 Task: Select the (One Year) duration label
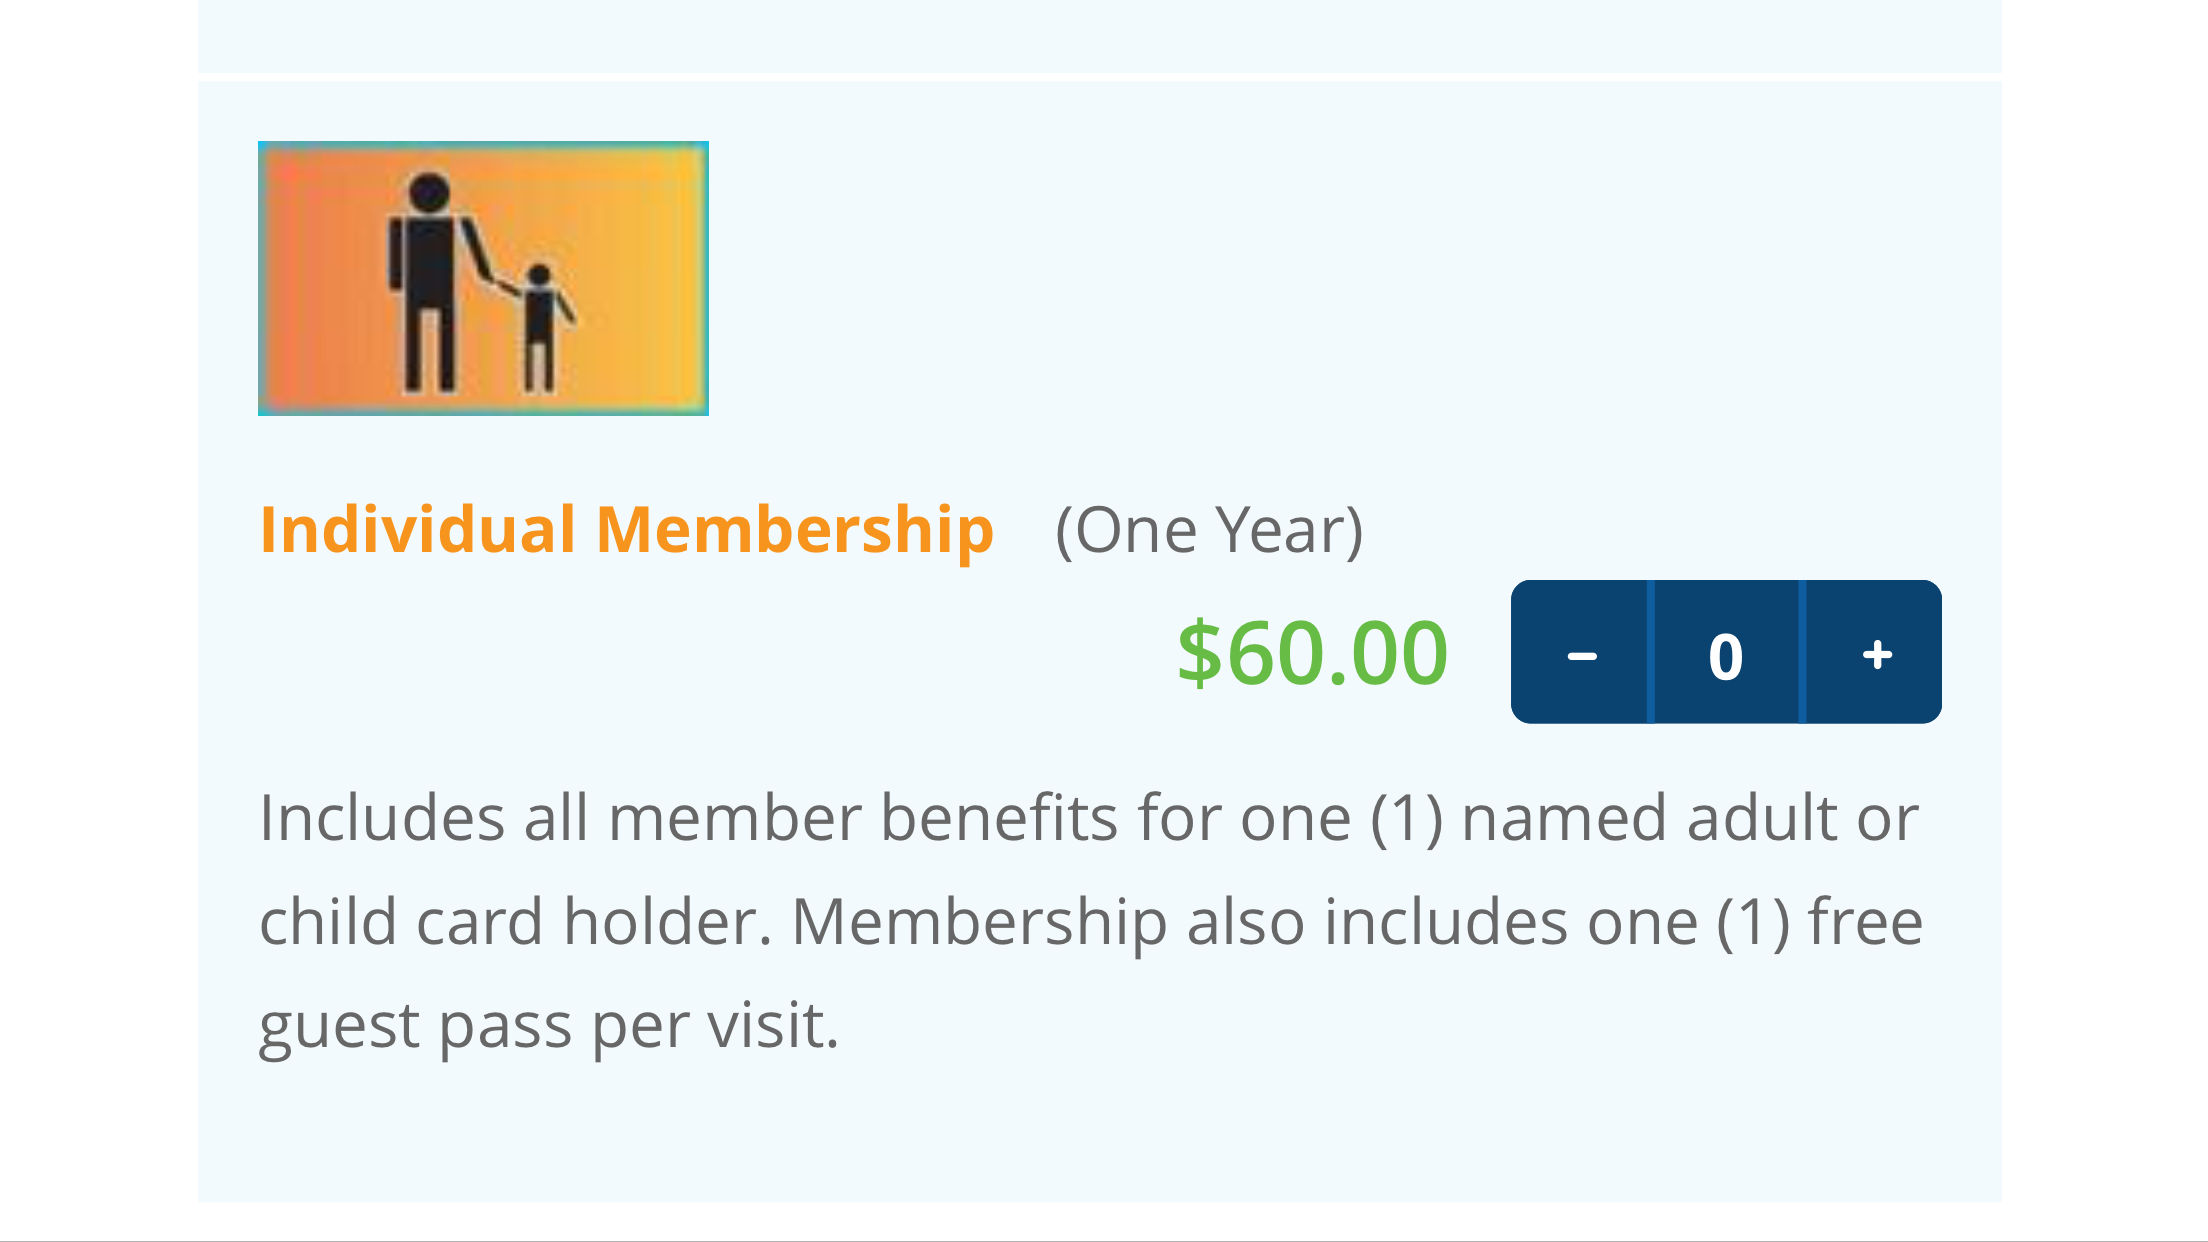tap(1209, 530)
